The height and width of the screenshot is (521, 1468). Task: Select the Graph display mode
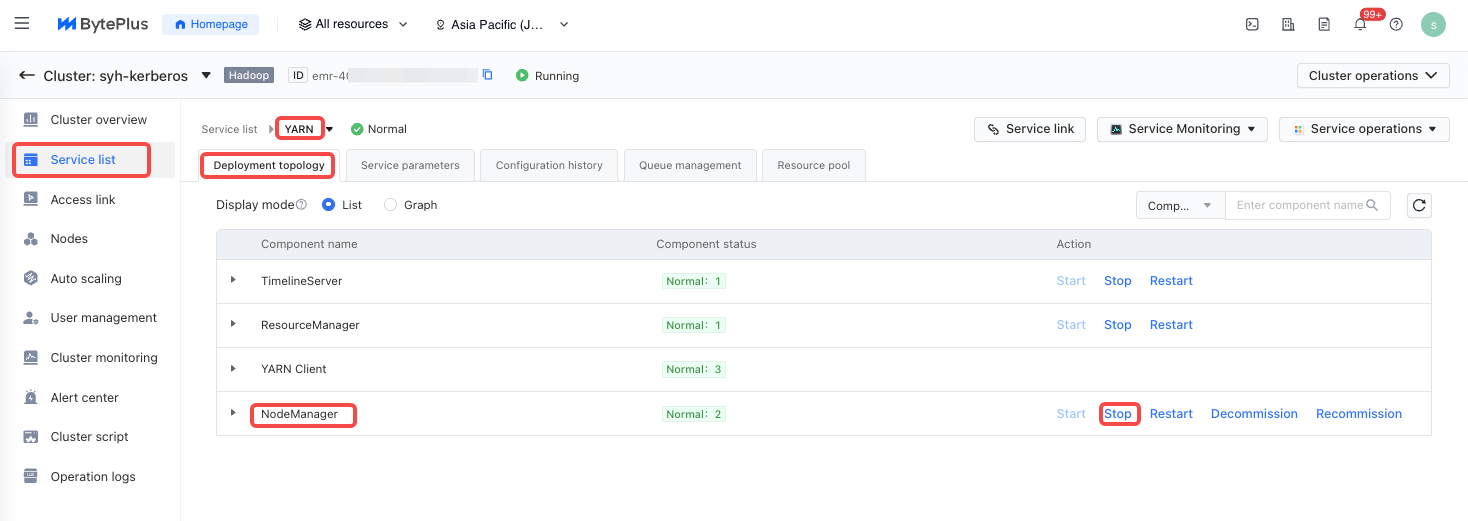click(x=391, y=205)
